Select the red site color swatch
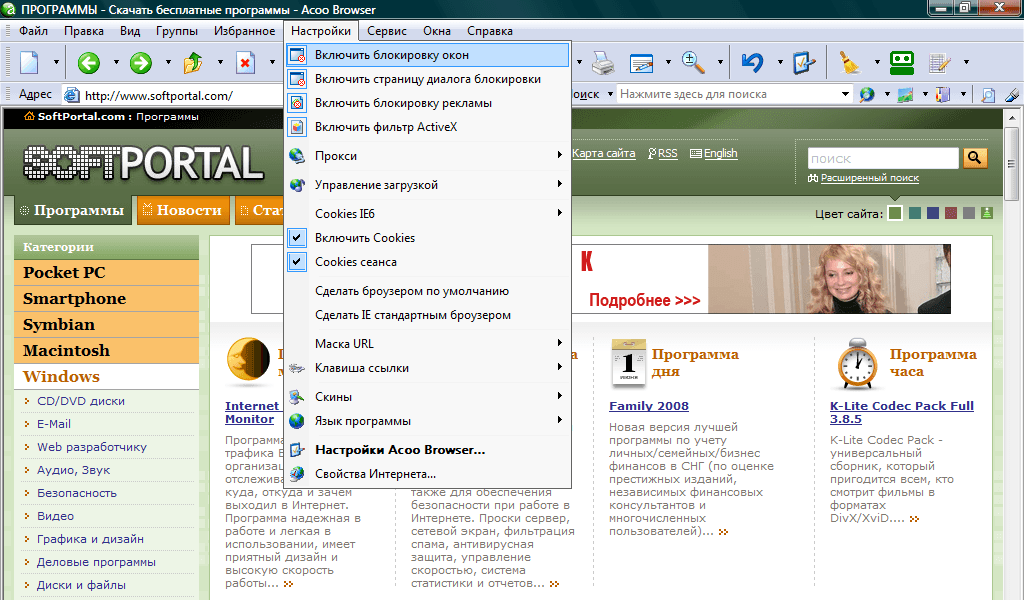 coord(951,213)
